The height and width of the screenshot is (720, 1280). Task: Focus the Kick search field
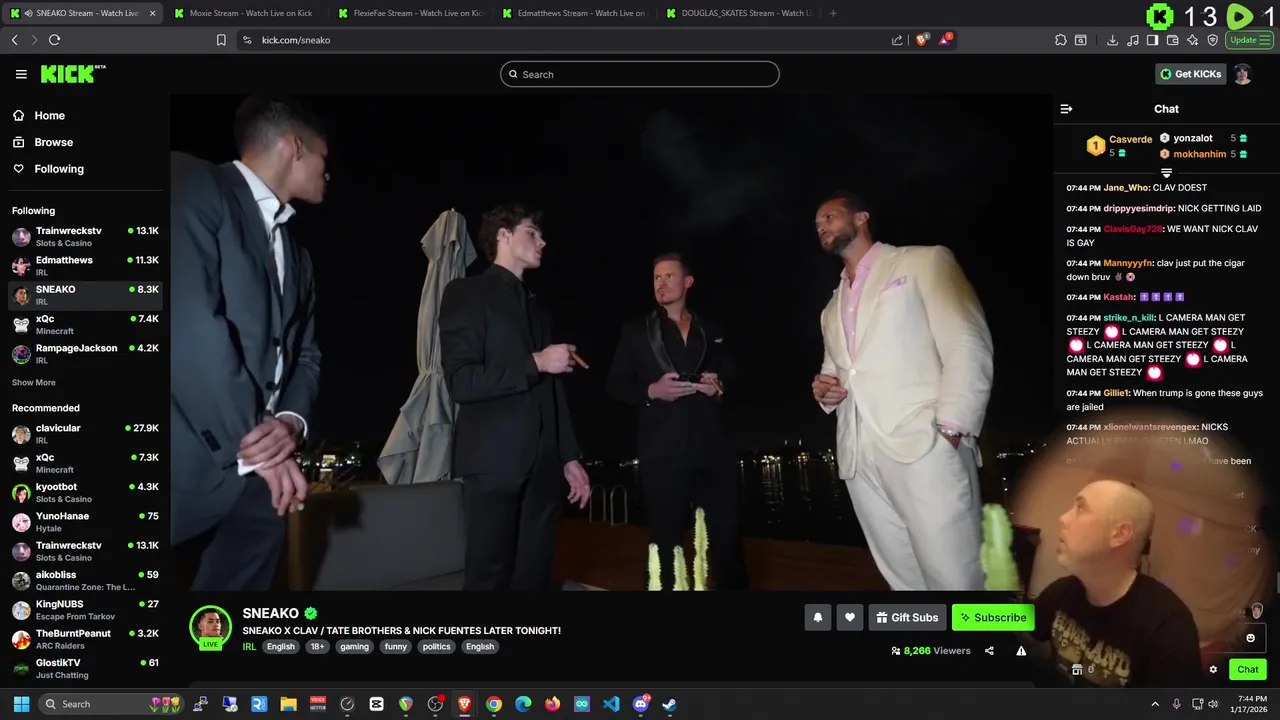pos(640,74)
